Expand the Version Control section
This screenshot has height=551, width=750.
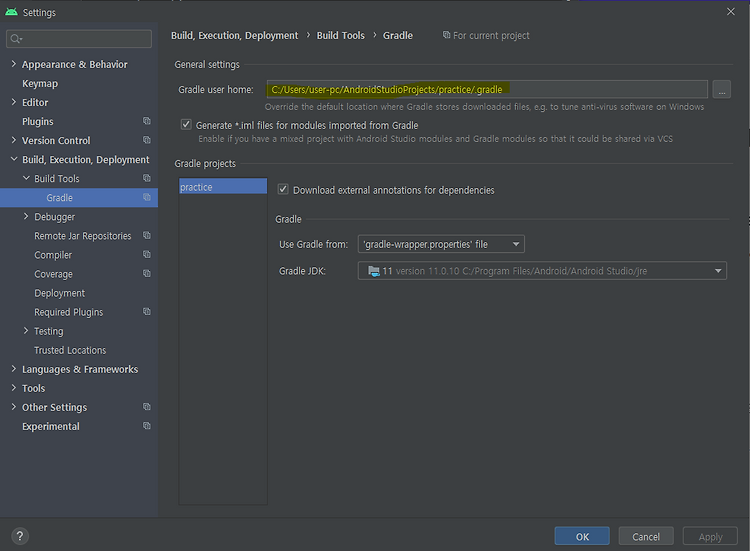(x=13, y=140)
